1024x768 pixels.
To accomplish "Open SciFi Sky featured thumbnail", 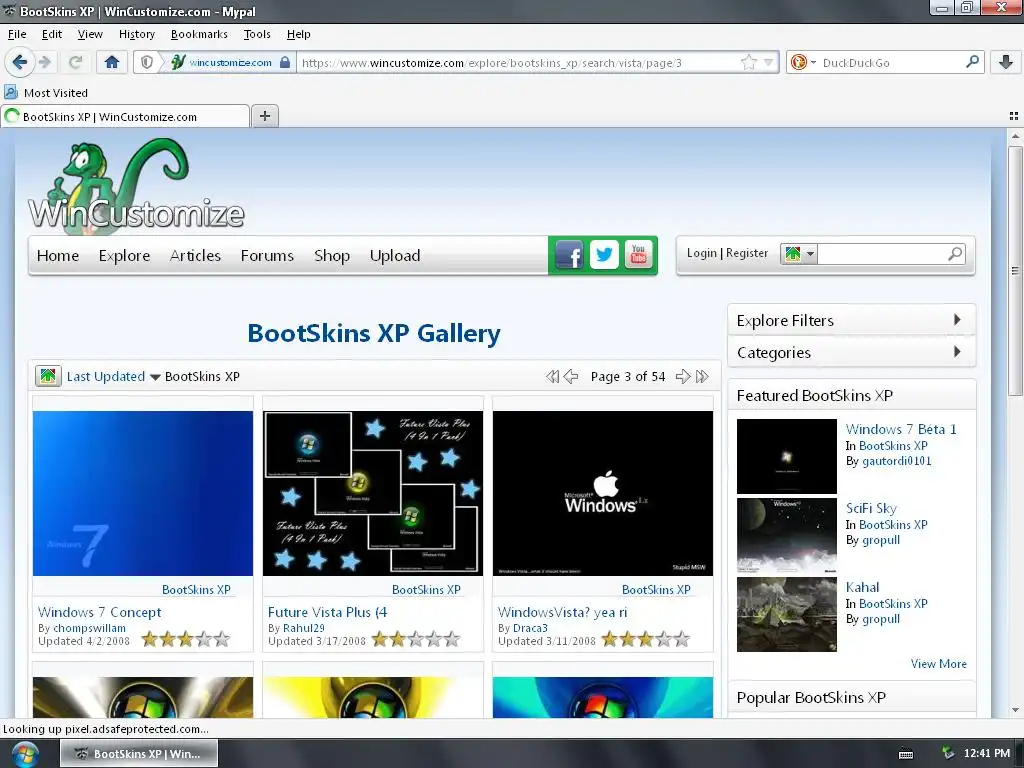I will click(786, 536).
